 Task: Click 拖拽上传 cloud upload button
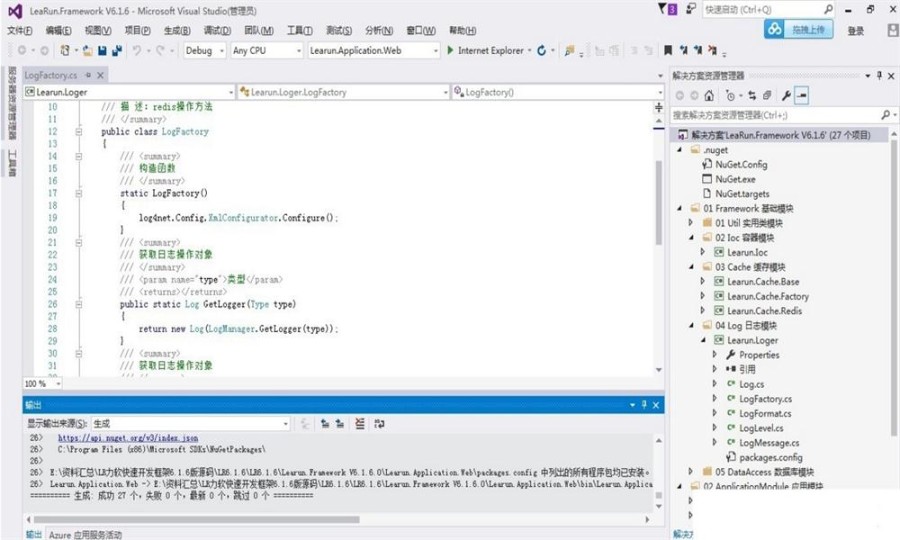(798, 29)
